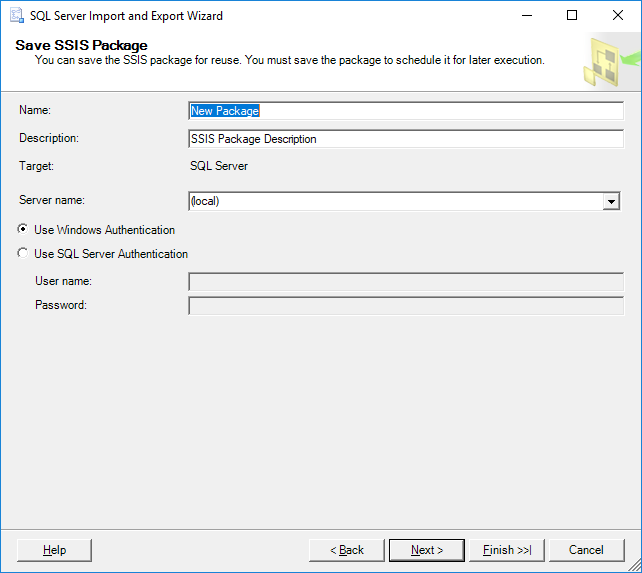Proceed with the Next button
This screenshot has height=573, width=642.
[x=427, y=550]
